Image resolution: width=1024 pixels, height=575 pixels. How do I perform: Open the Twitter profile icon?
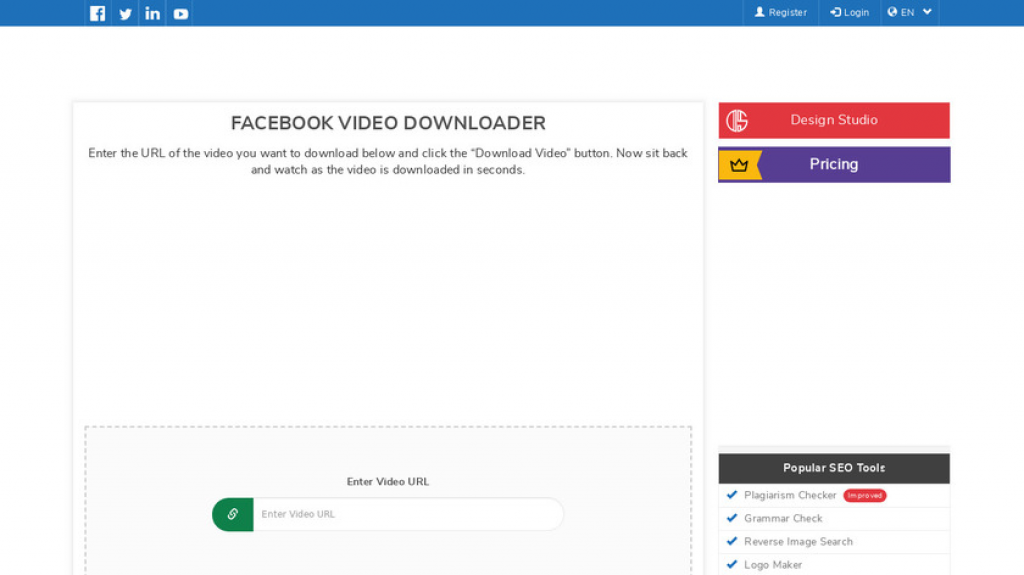125,13
